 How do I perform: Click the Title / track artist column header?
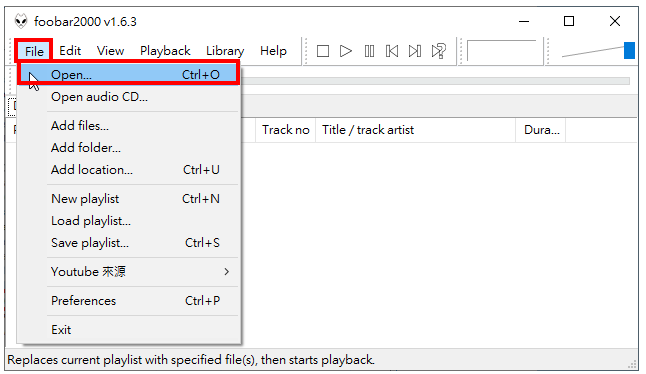point(416,130)
